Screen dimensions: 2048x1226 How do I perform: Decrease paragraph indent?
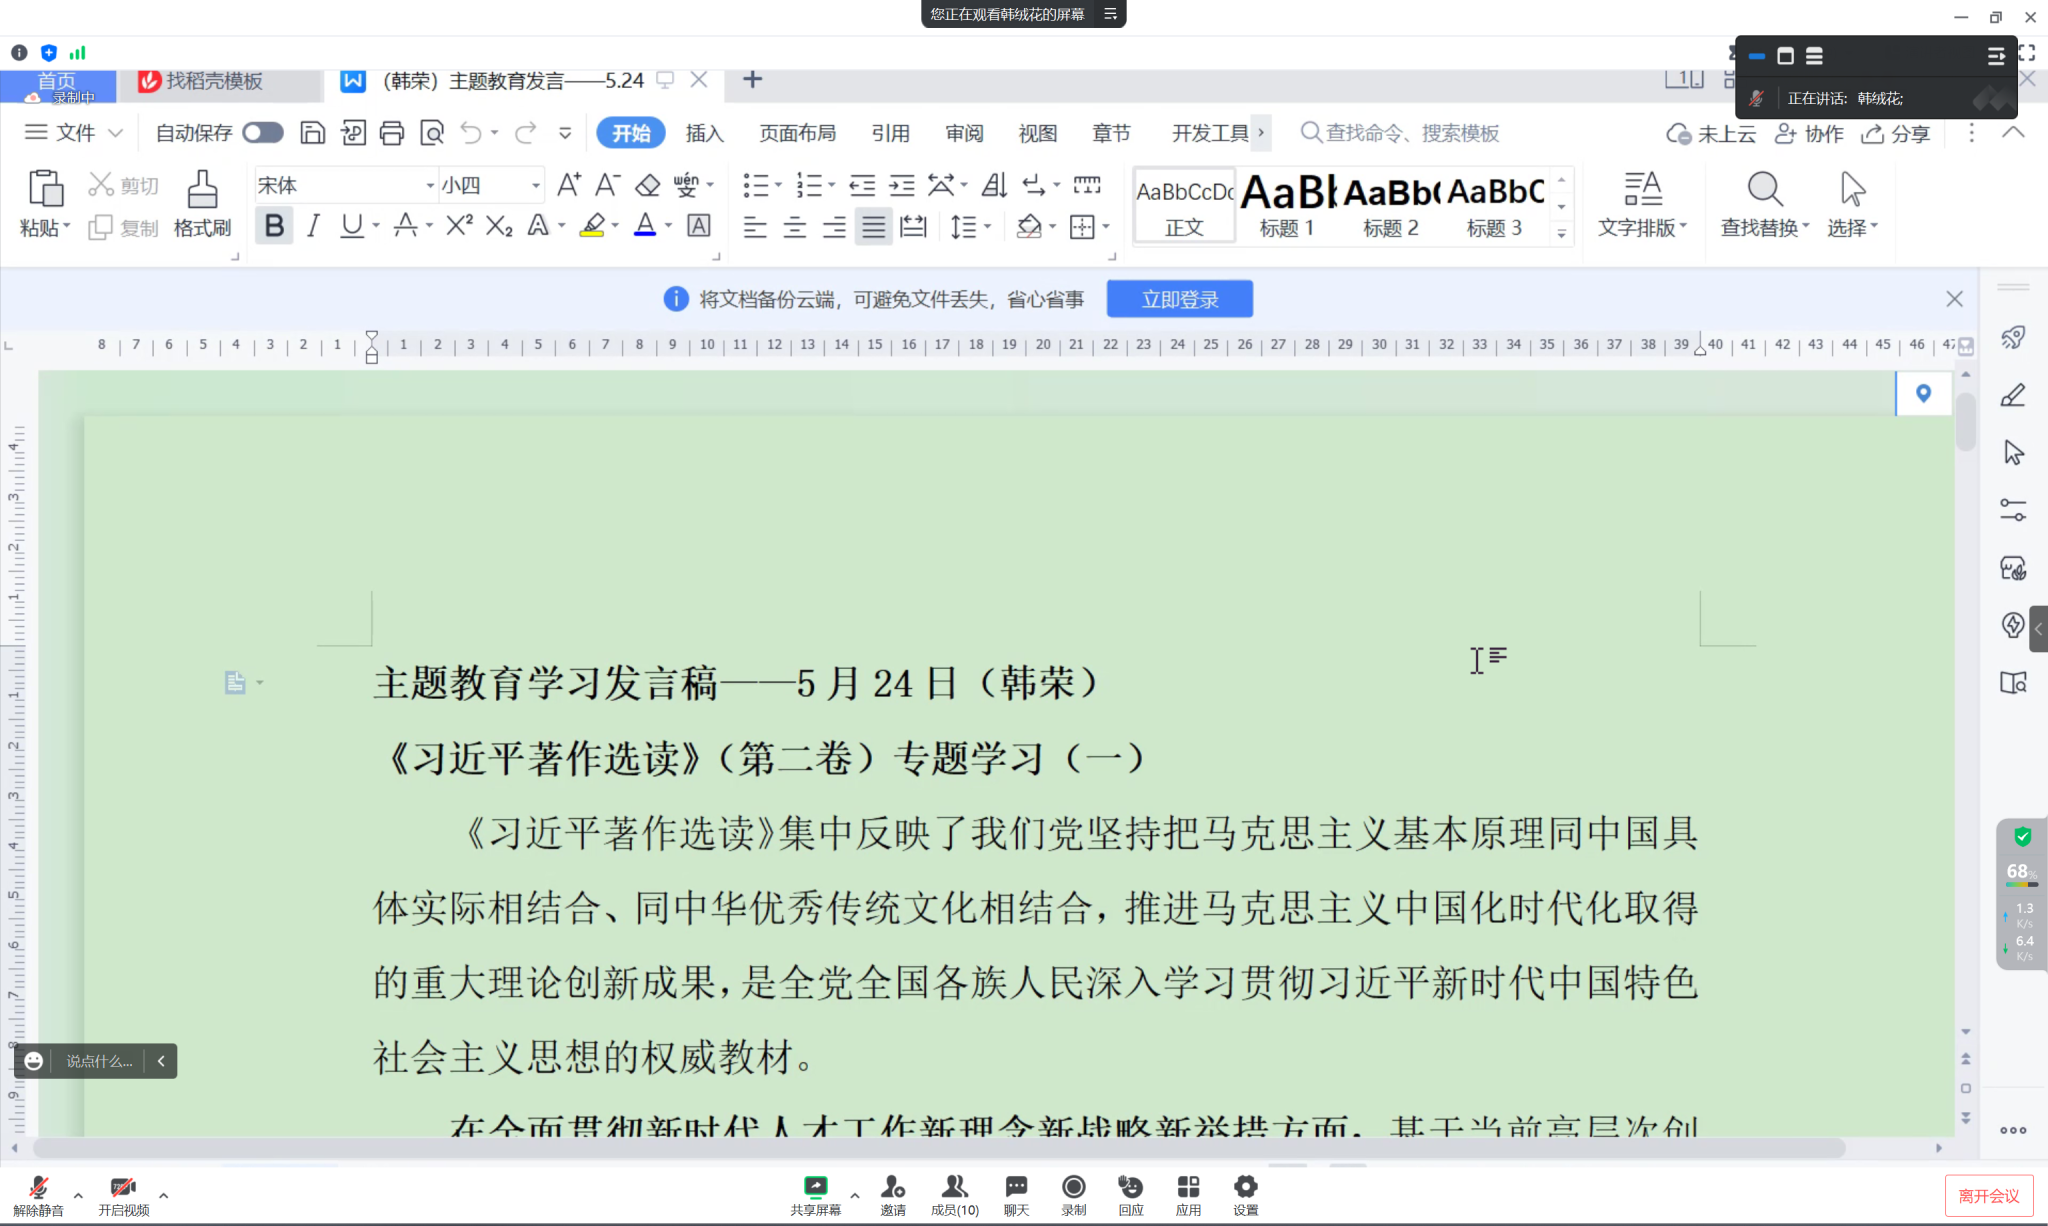[x=862, y=185]
